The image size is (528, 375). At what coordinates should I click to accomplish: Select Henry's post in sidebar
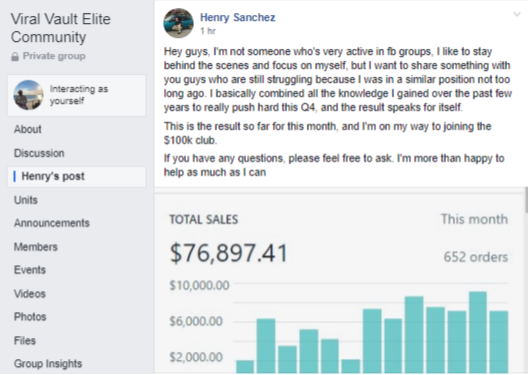pos(76,176)
